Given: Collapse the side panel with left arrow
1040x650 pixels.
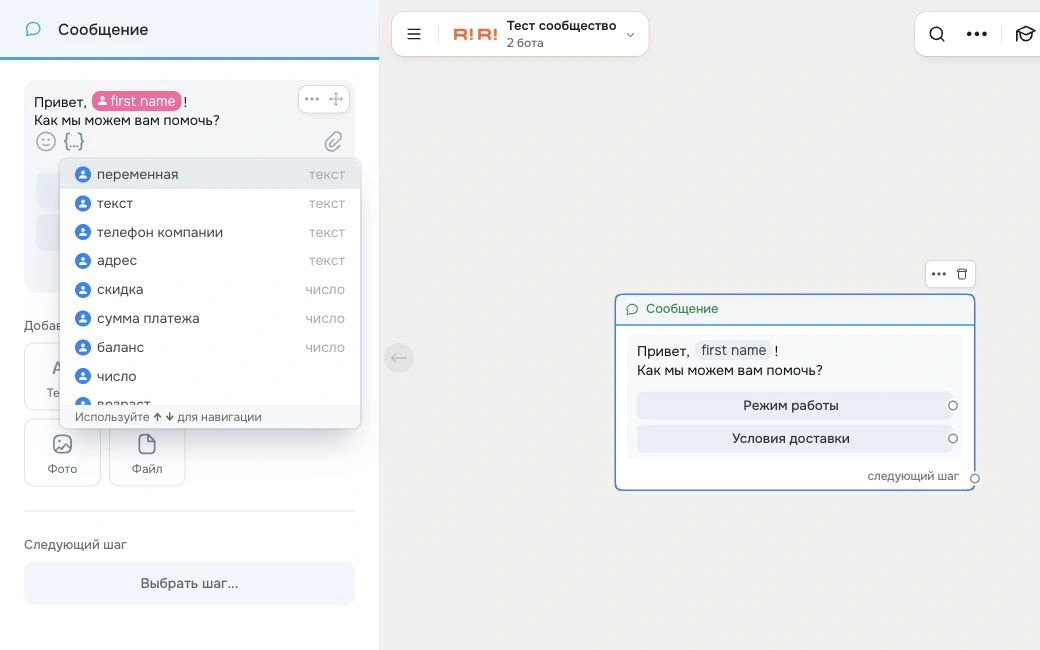Looking at the screenshot, I should click(x=399, y=358).
